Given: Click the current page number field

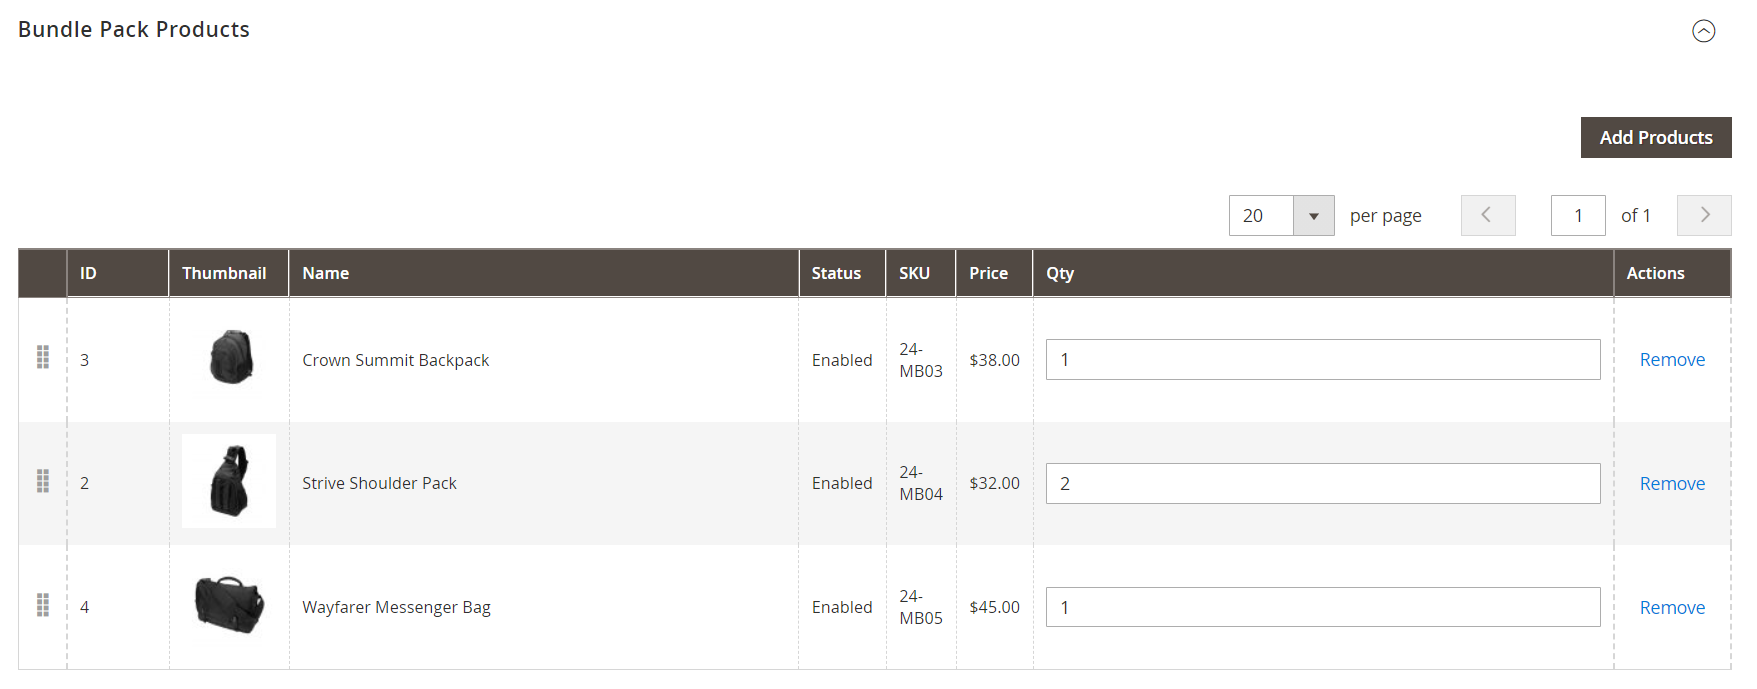Looking at the screenshot, I should [1577, 216].
